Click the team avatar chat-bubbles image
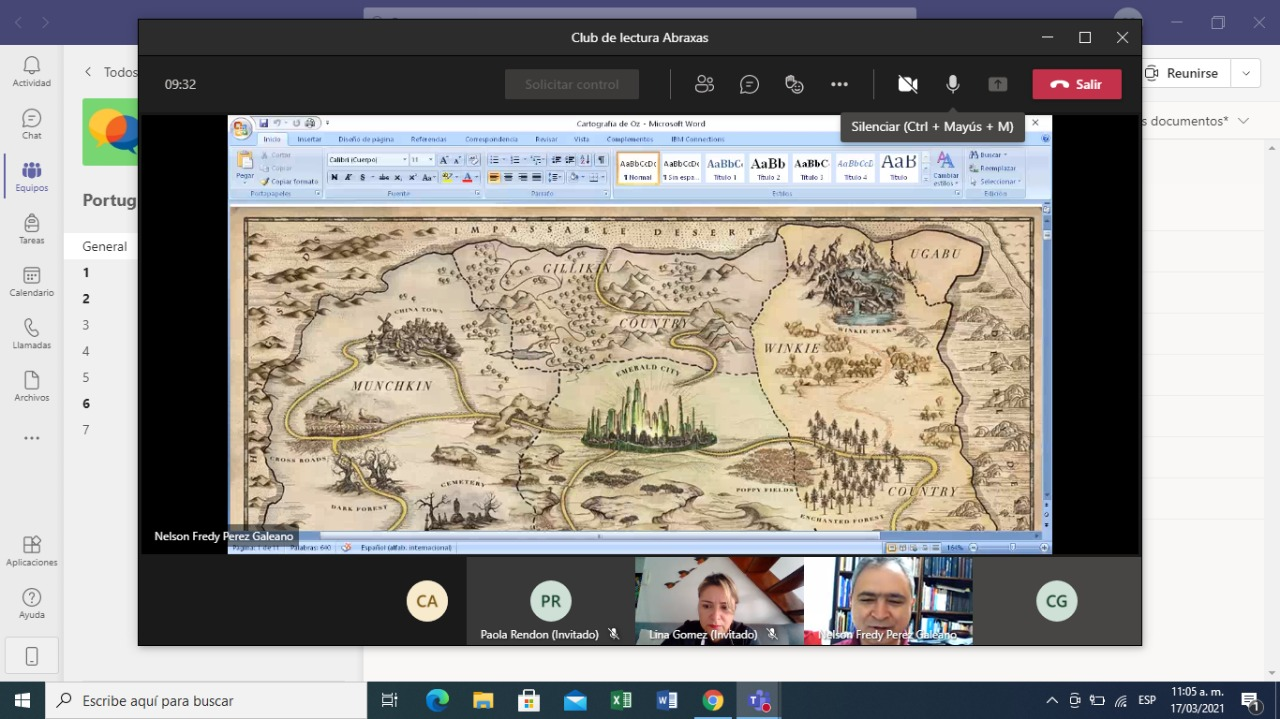Viewport: 1280px width, 719px height. coord(110,131)
